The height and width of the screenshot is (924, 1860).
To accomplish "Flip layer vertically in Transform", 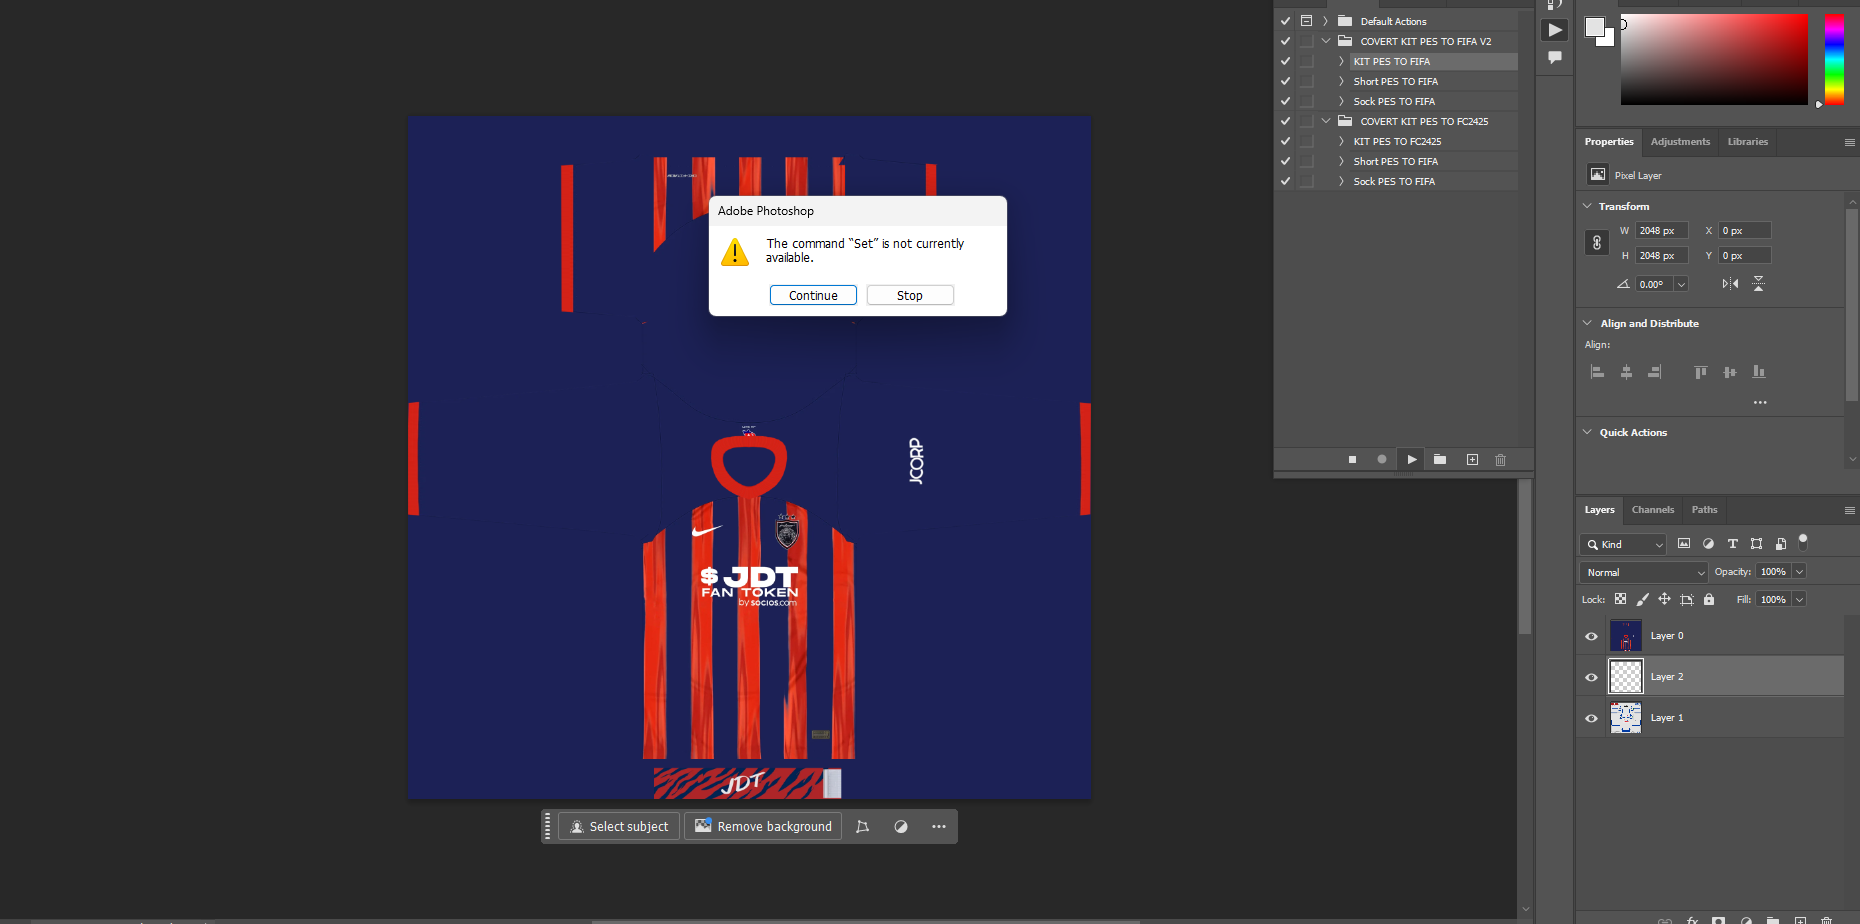I will [1758, 284].
